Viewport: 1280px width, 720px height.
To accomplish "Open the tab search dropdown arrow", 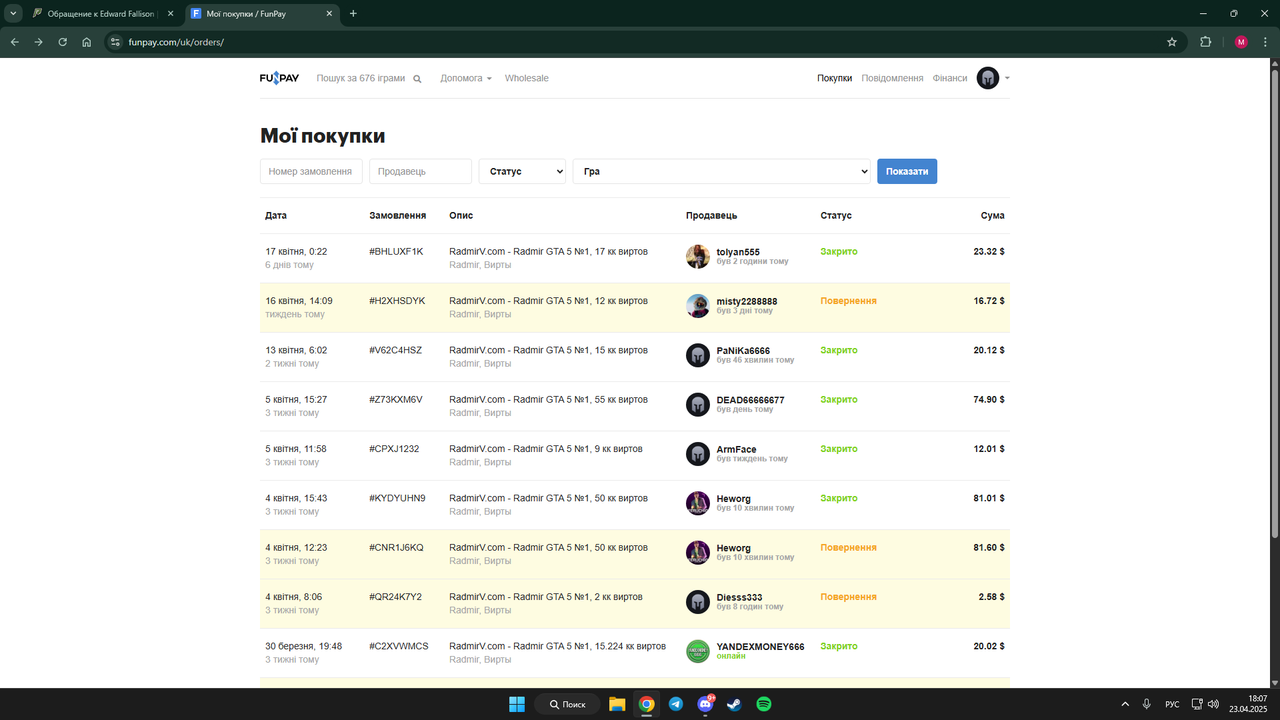I will tap(14, 14).
